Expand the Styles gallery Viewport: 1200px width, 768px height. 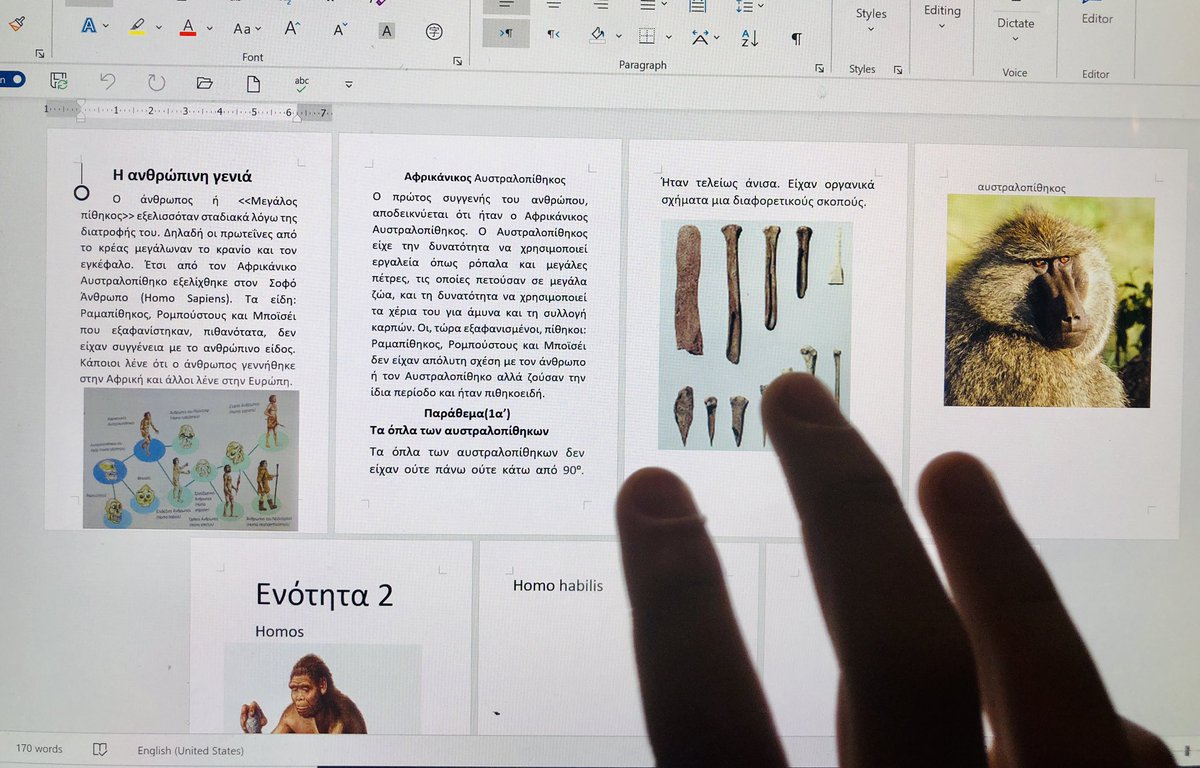pos(871,22)
